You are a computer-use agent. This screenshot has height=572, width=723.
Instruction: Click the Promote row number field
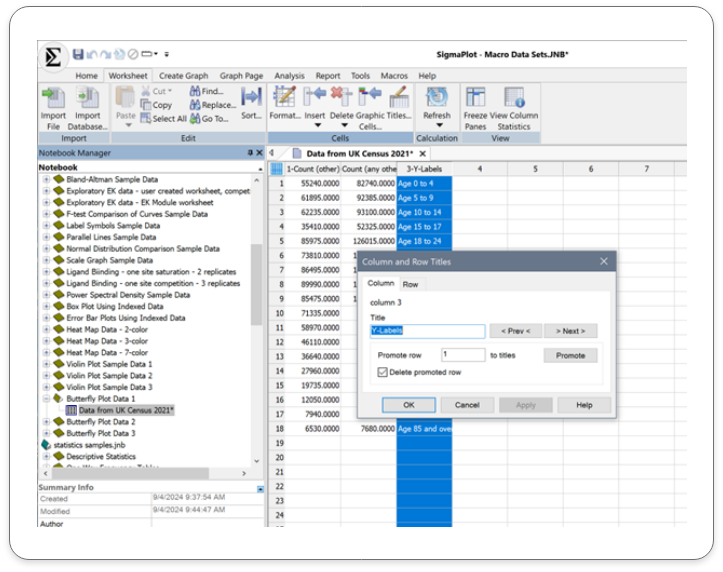(462, 355)
